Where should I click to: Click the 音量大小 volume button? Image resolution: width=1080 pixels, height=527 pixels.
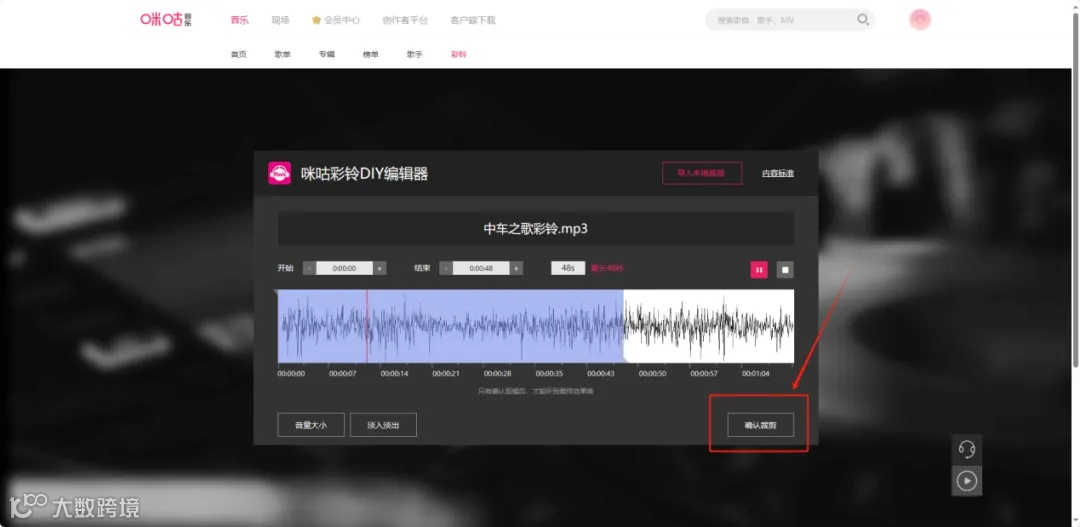311,425
